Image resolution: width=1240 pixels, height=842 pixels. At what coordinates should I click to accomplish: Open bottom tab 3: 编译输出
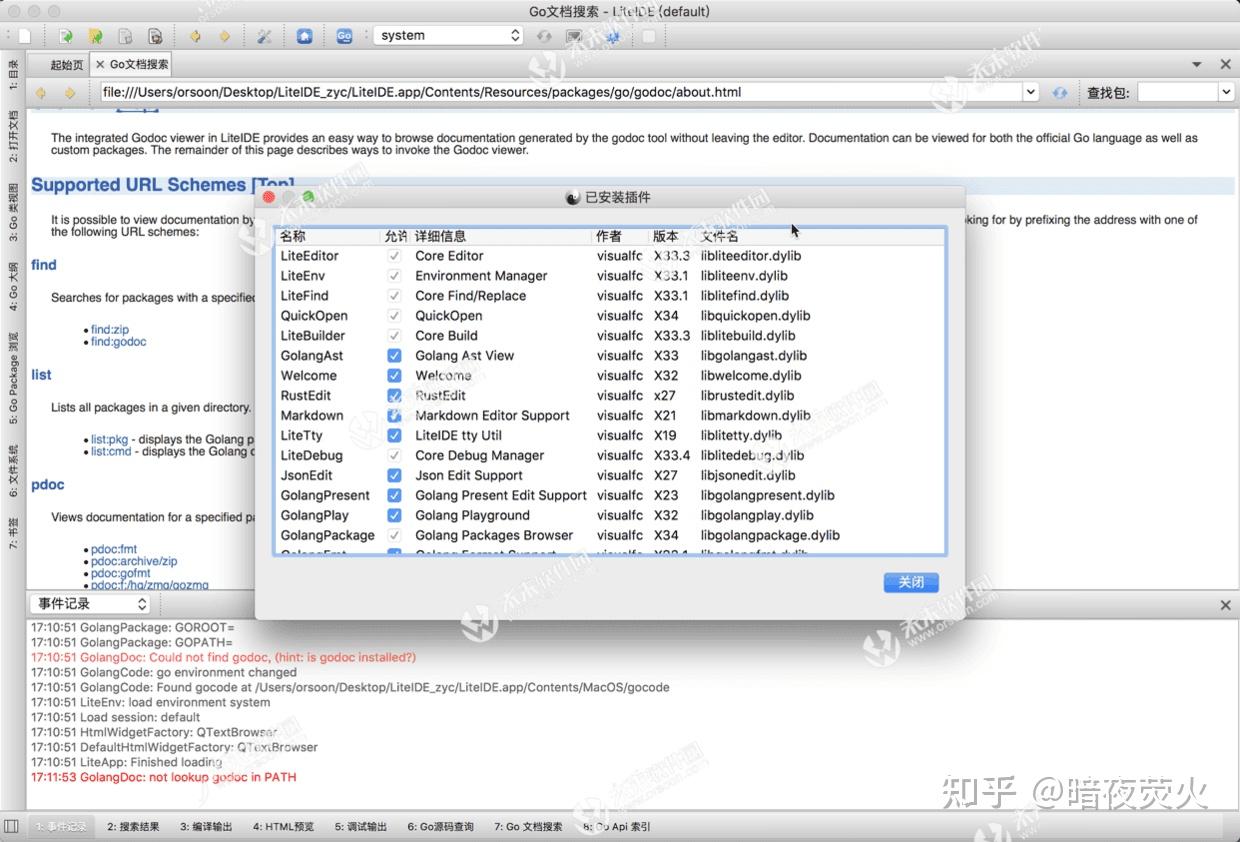[x=206, y=827]
